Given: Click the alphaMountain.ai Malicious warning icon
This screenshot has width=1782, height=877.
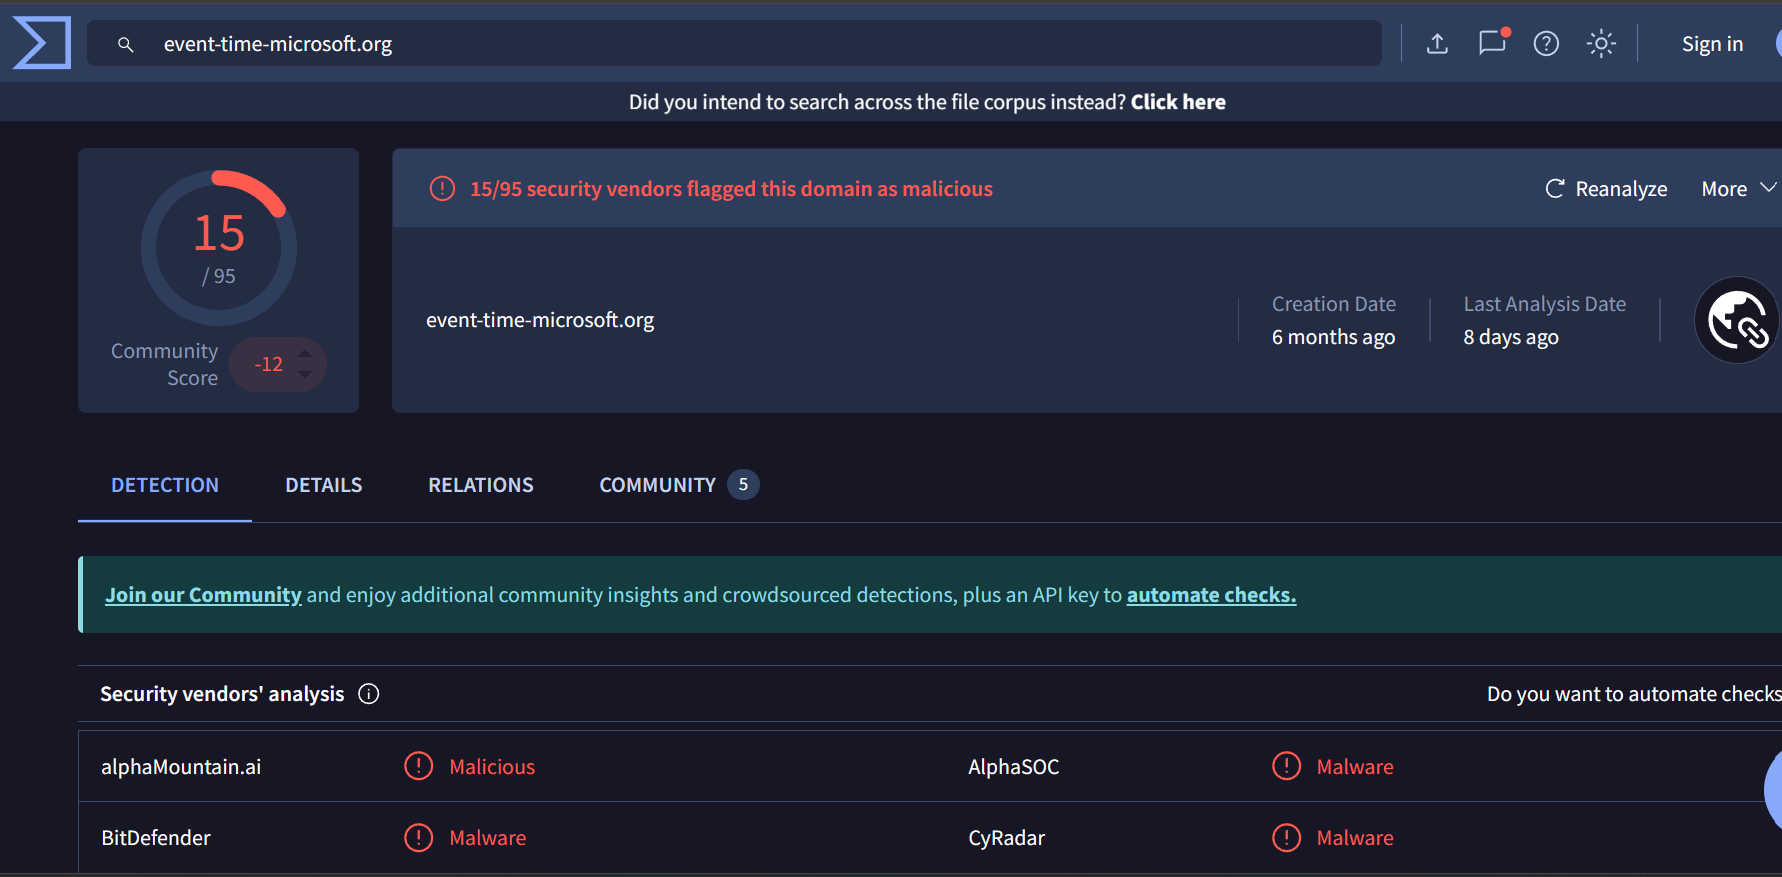Looking at the screenshot, I should click(x=418, y=767).
